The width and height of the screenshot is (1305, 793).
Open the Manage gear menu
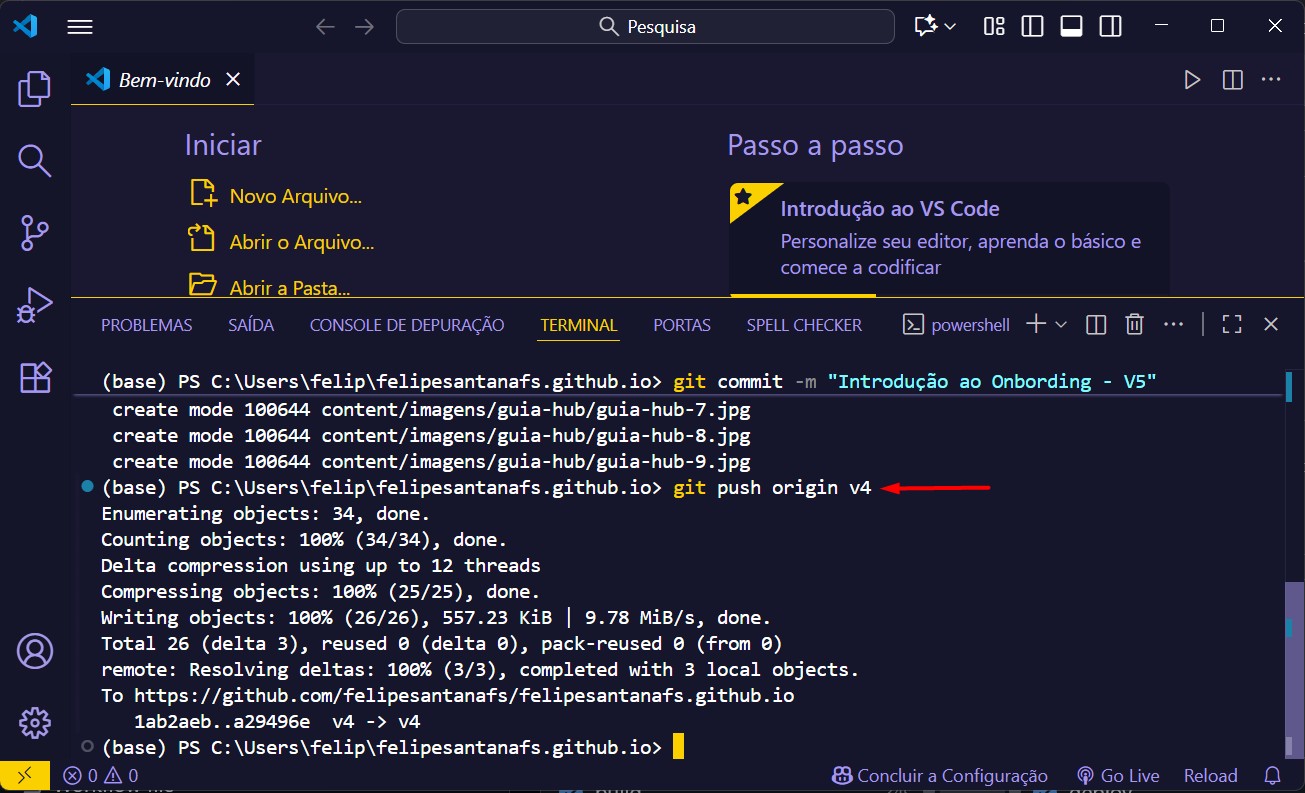coord(35,721)
